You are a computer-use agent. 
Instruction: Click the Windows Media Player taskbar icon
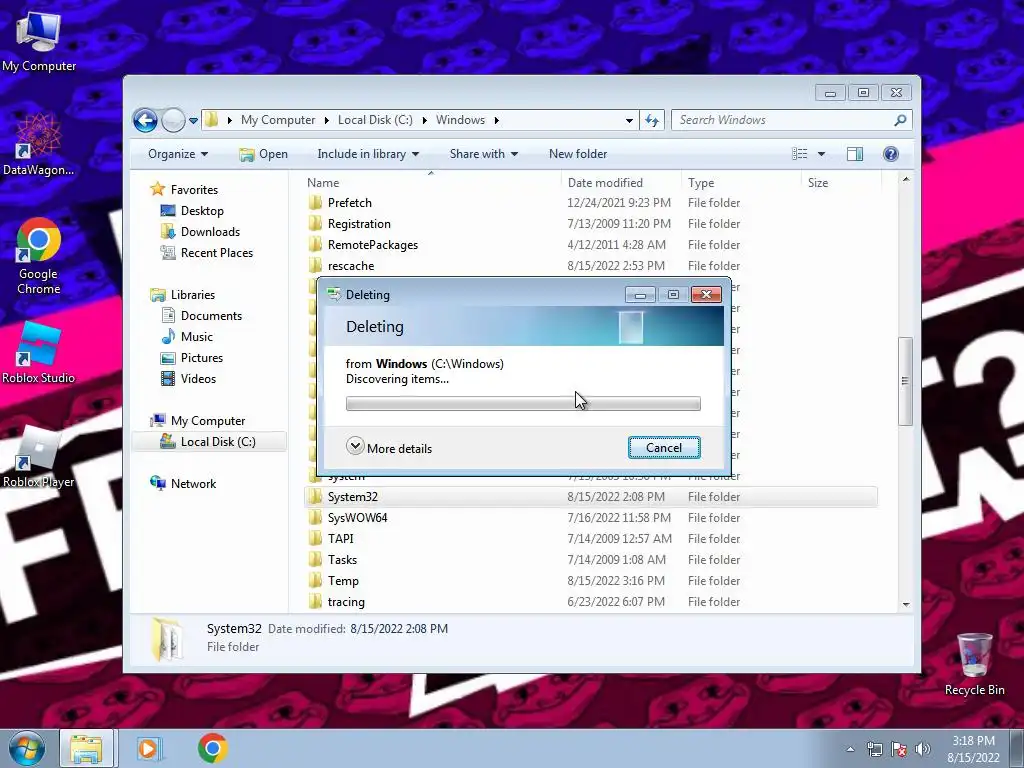point(149,748)
